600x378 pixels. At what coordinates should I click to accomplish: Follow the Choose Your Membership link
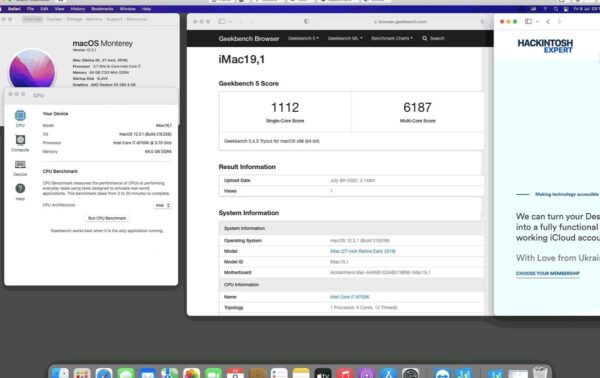click(x=548, y=273)
